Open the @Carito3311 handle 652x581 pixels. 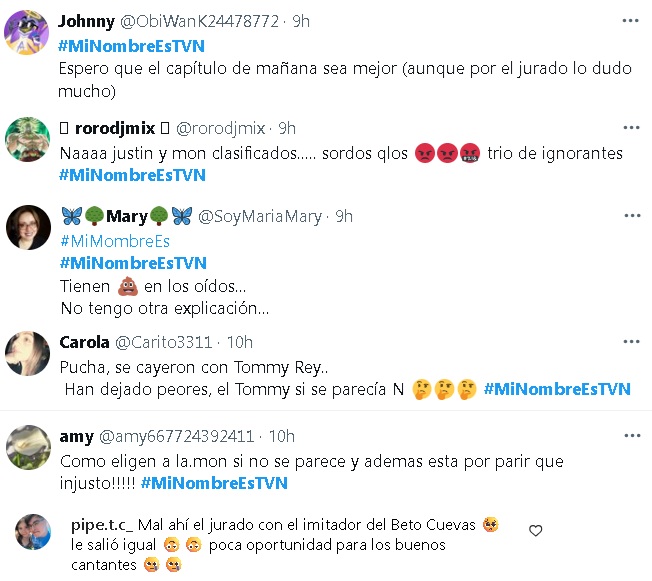pos(163,342)
